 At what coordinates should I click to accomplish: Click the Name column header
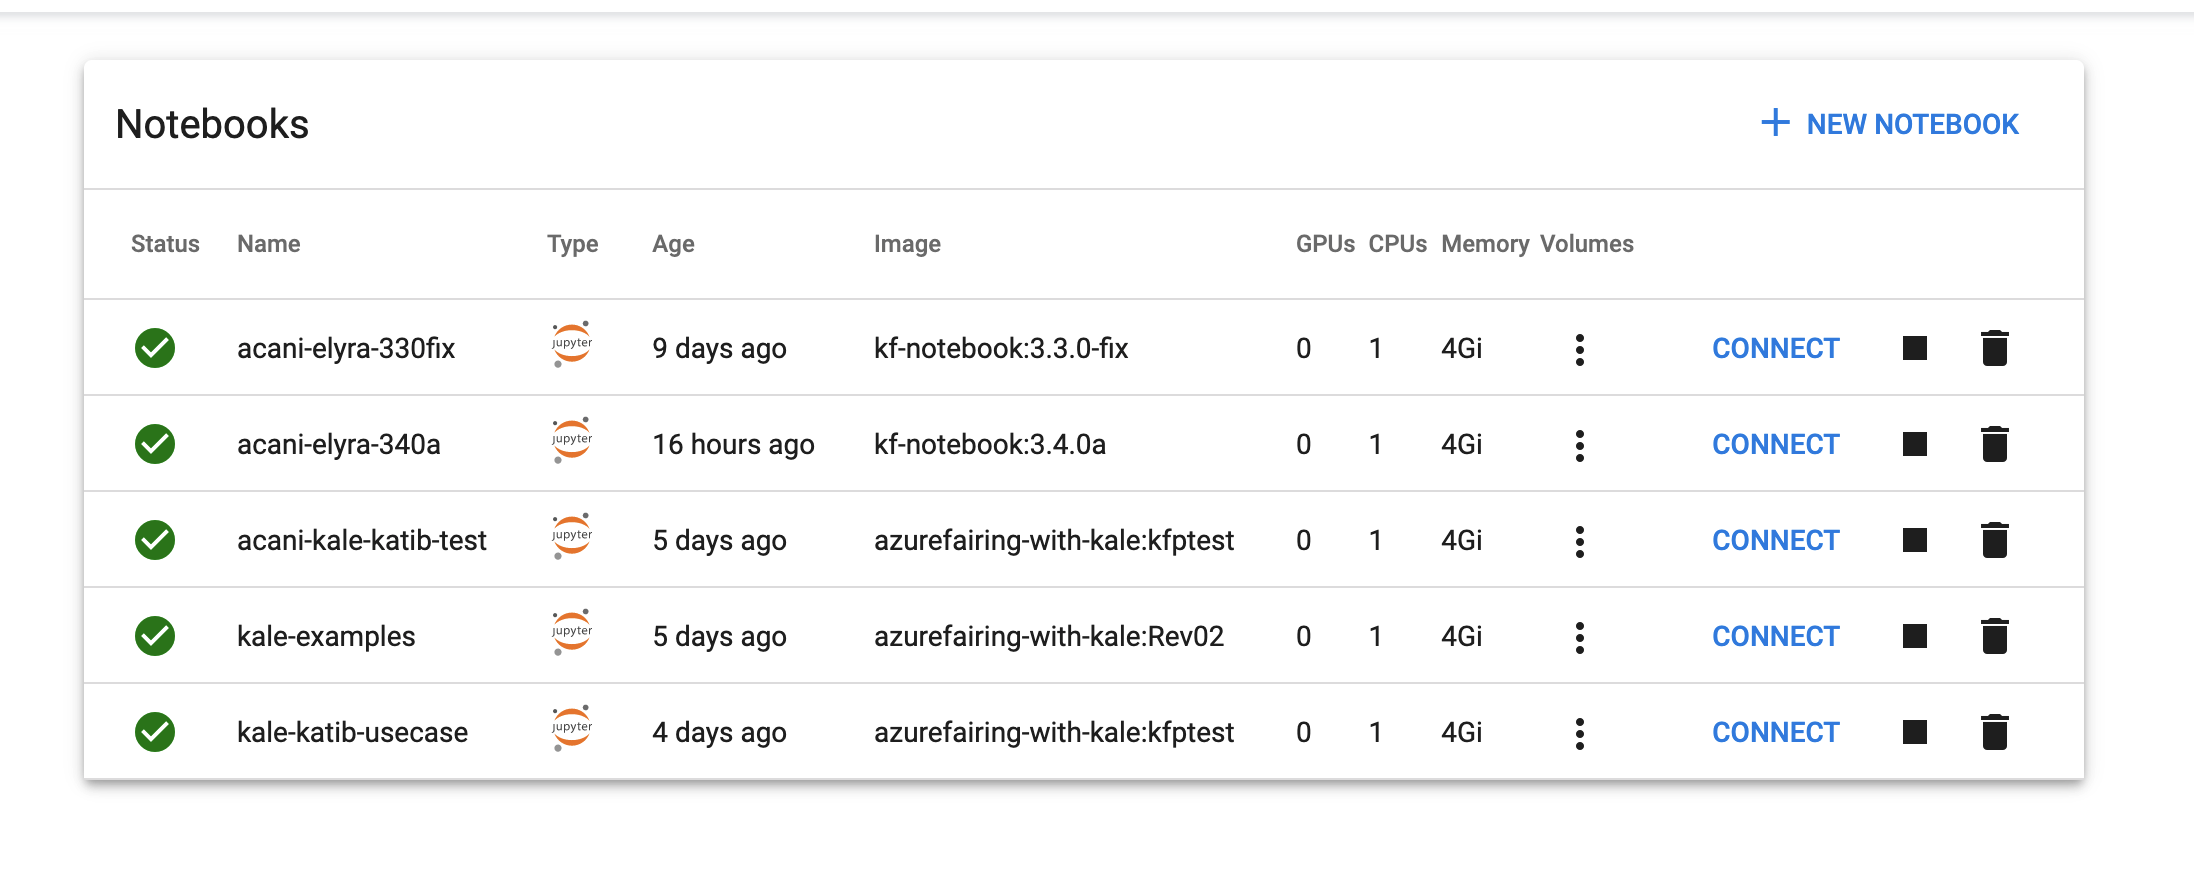pyautogui.click(x=268, y=244)
